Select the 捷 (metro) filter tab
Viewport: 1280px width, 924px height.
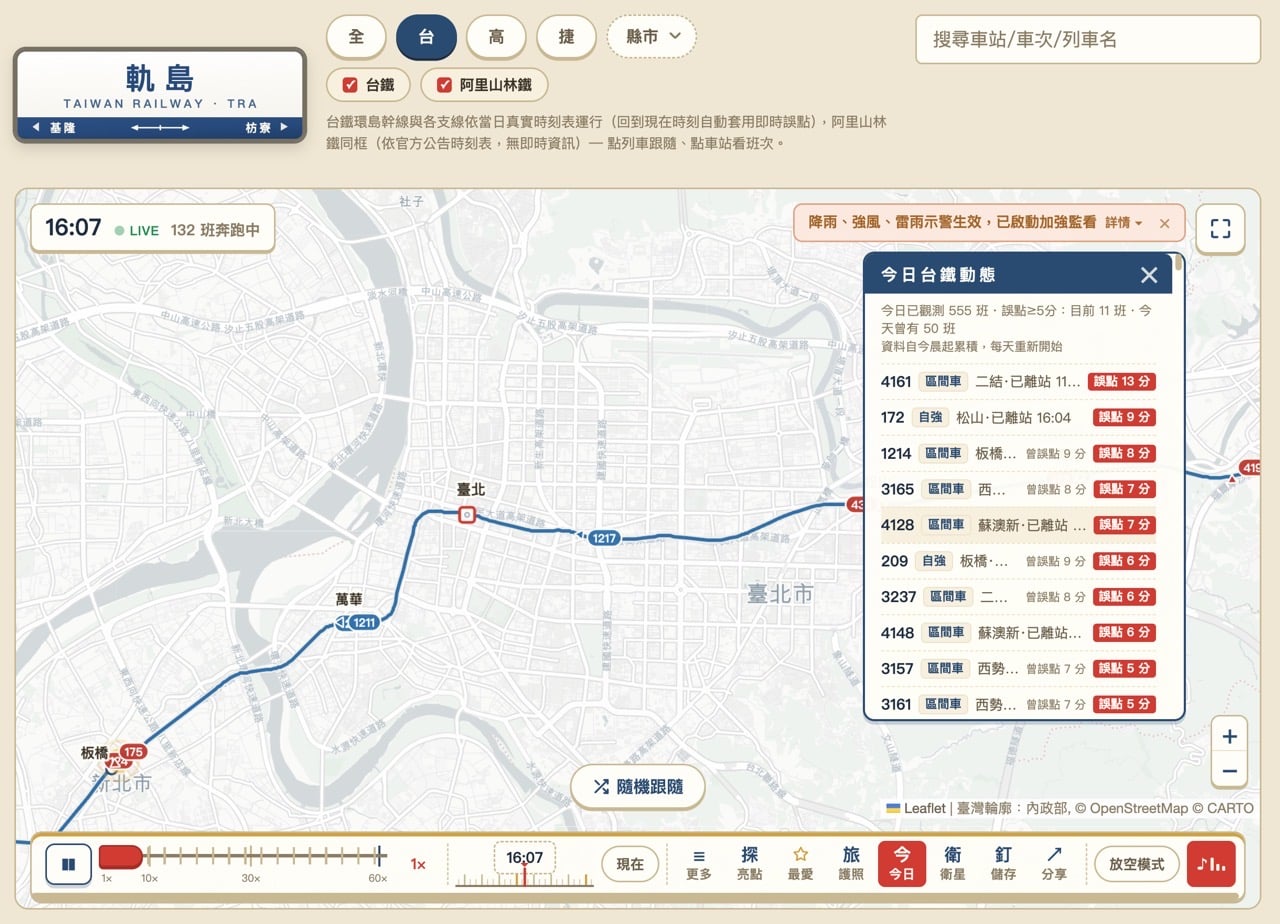click(x=566, y=37)
